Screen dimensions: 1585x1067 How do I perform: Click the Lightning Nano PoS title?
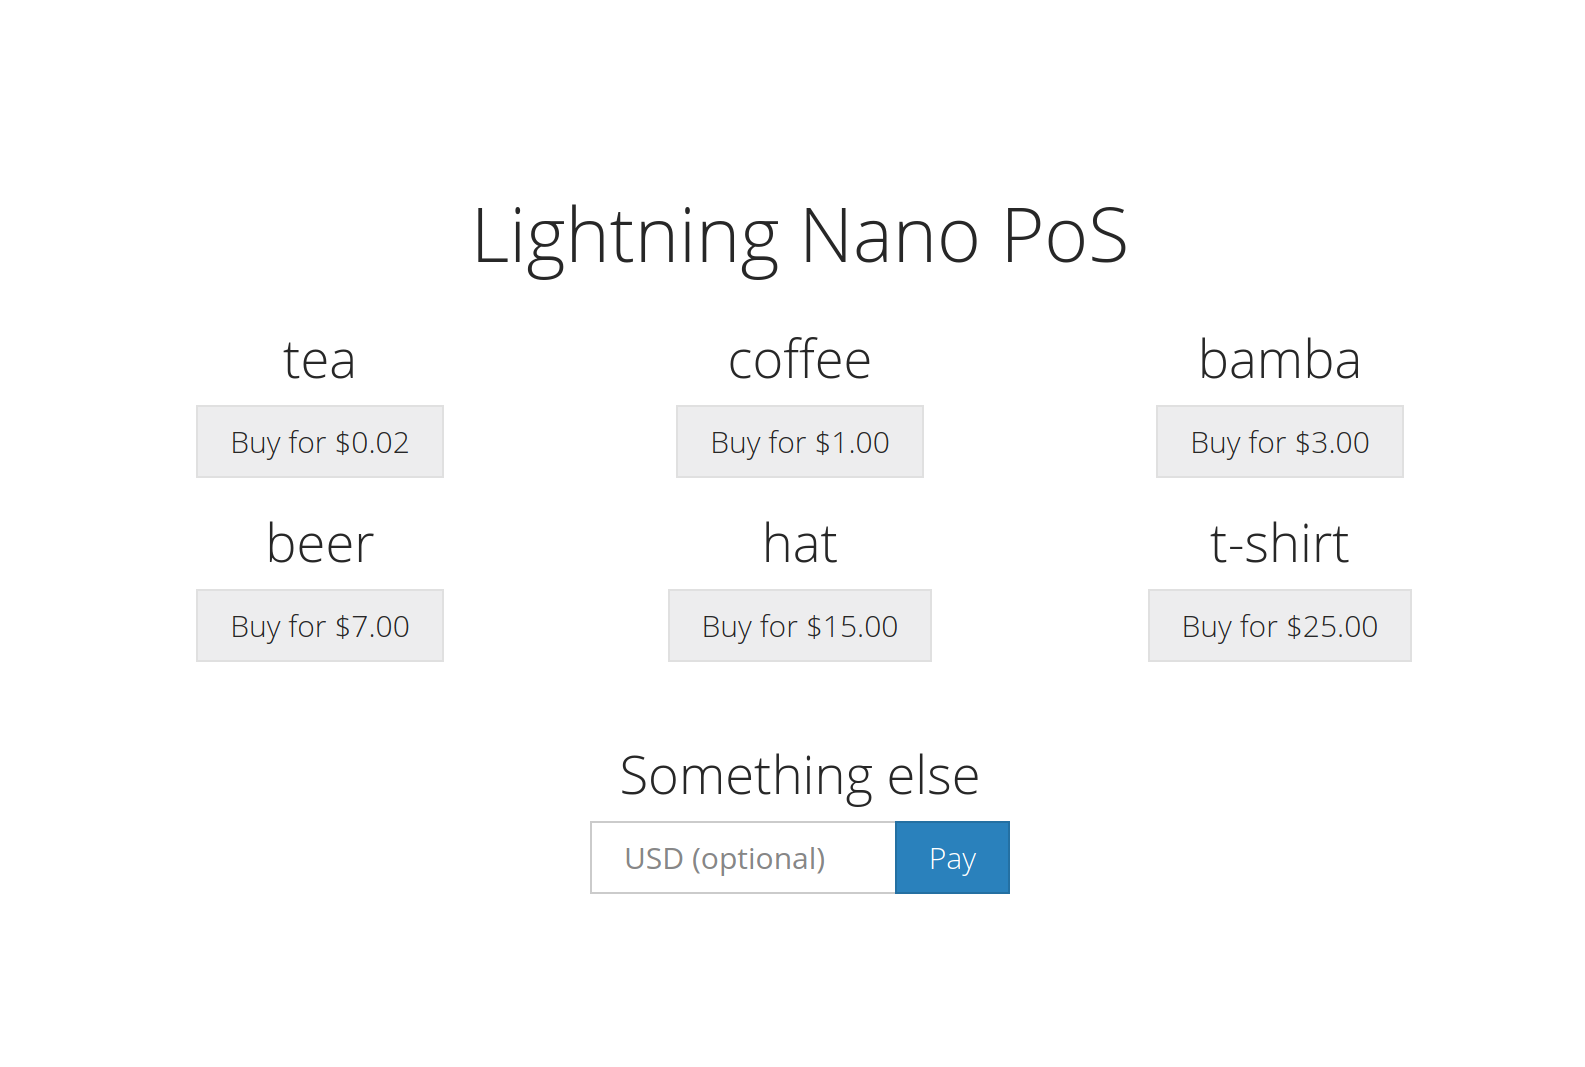point(800,236)
